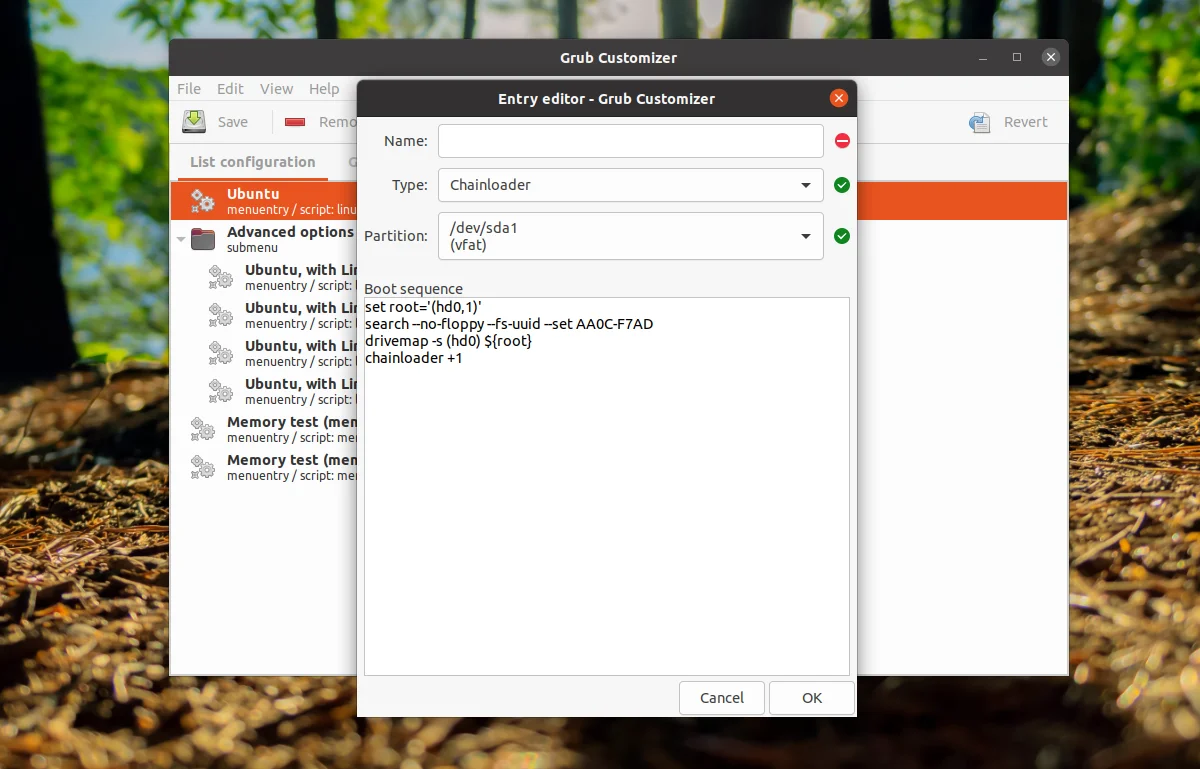Close the Entry editor dialog

click(839, 98)
